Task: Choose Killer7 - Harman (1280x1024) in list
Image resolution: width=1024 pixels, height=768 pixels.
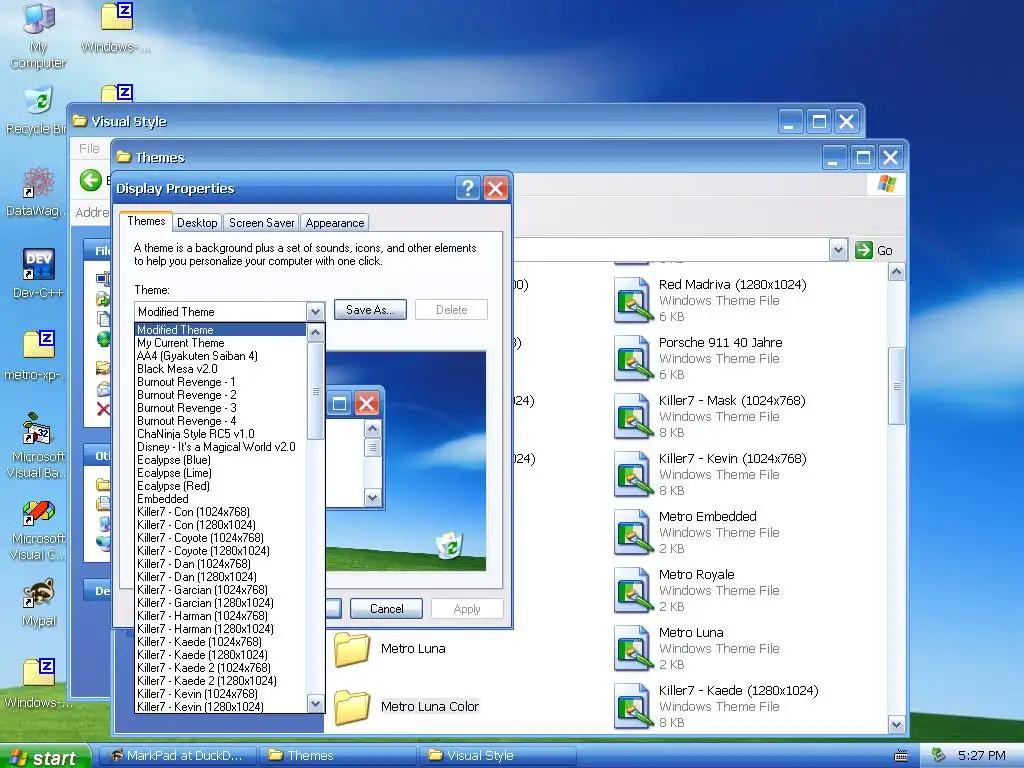Action: coord(221,629)
